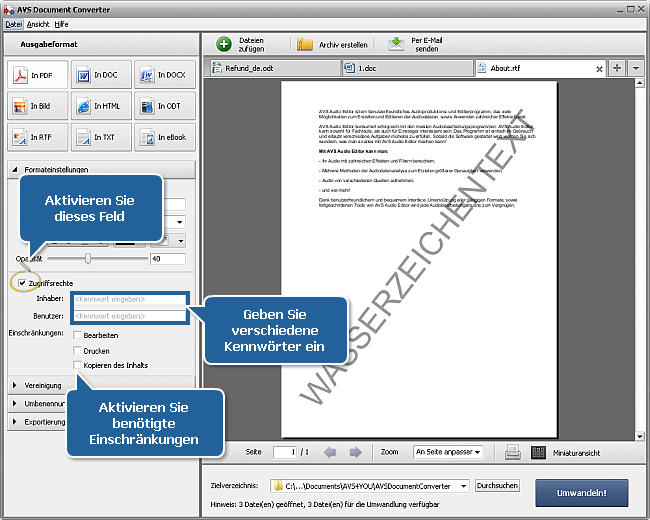Click the Seite page number field
Image resolution: width=650 pixels, height=520 pixels.
285,452
